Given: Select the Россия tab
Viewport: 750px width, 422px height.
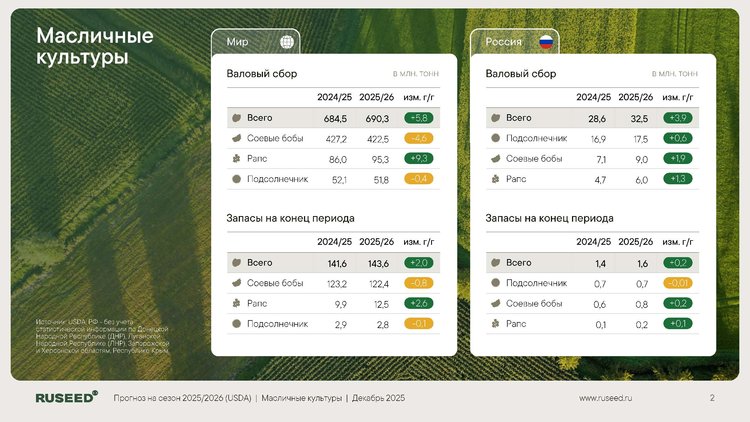Looking at the screenshot, I should click(514, 42).
